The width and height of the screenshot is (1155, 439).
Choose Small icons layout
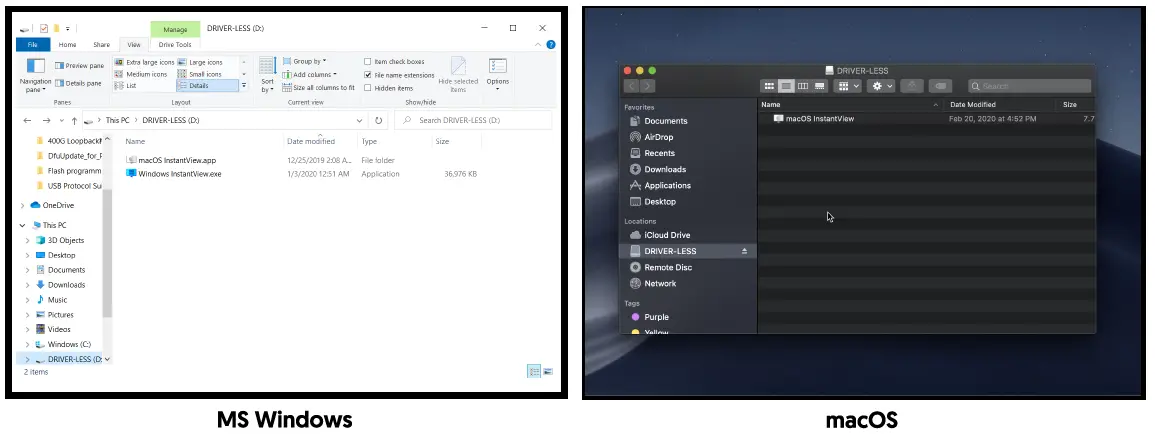point(200,74)
